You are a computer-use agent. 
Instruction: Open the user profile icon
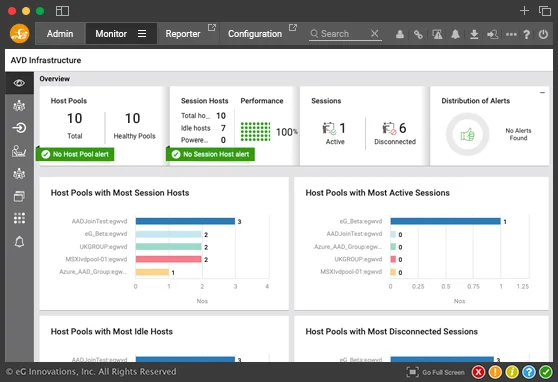tap(400, 34)
